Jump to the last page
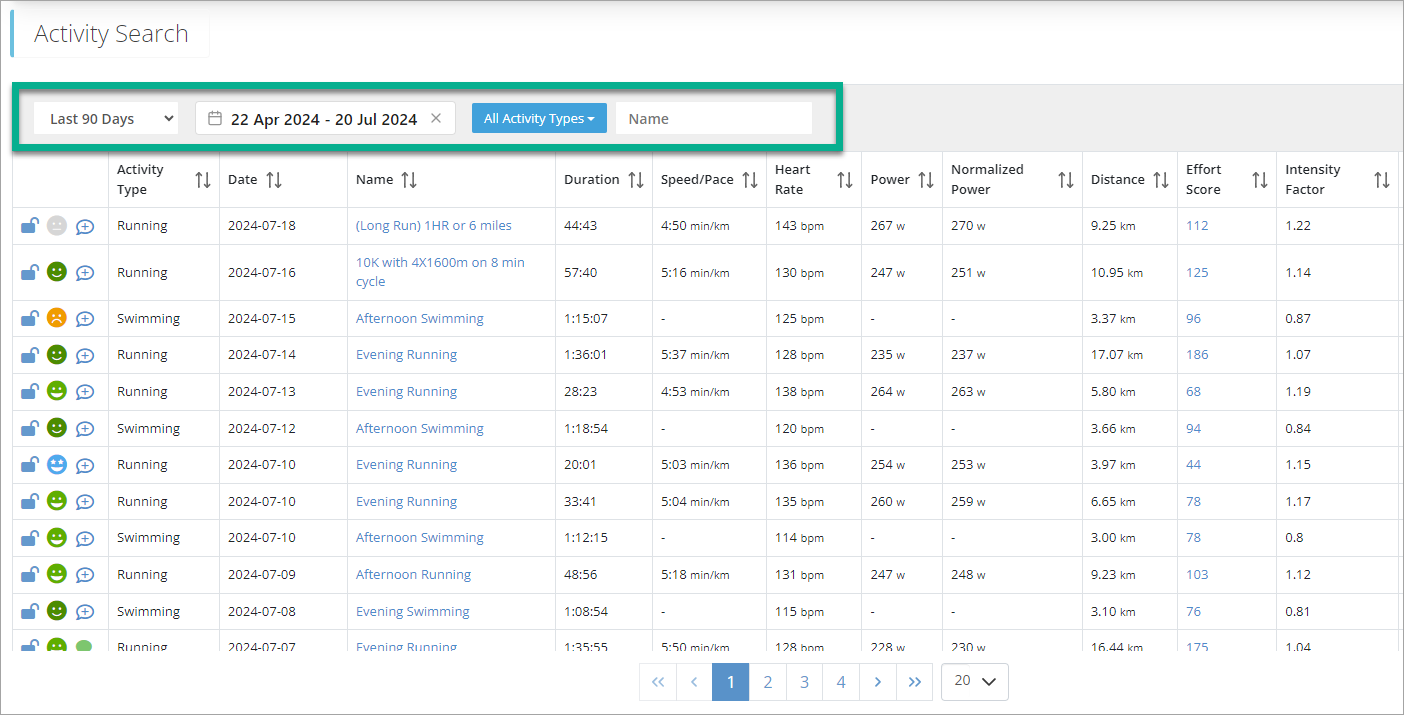Viewport: 1404px width, 715px height. [915, 682]
